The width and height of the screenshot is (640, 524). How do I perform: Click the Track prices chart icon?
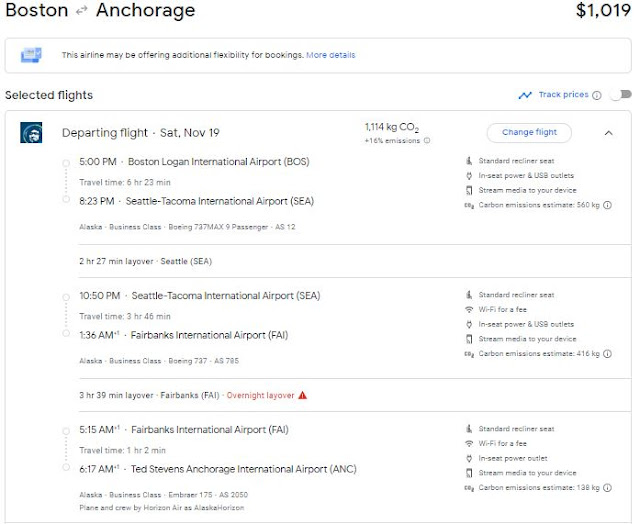pos(525,96)
